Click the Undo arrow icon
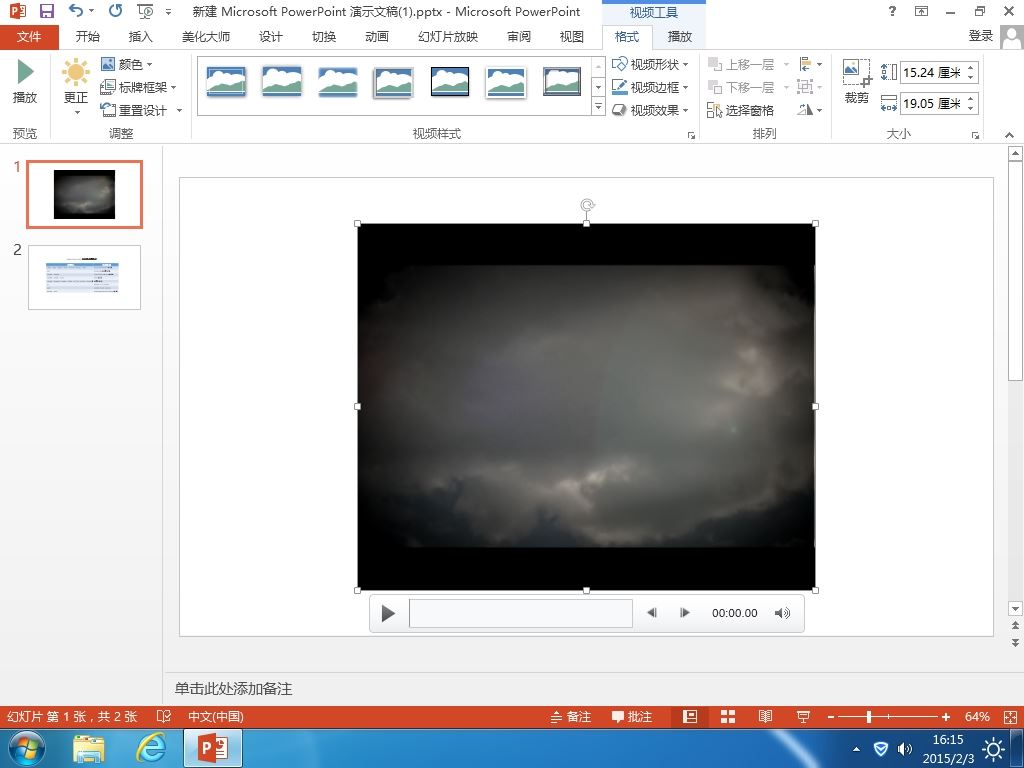Viewport: 1024px width, 768px height. [x=76, y=11]
